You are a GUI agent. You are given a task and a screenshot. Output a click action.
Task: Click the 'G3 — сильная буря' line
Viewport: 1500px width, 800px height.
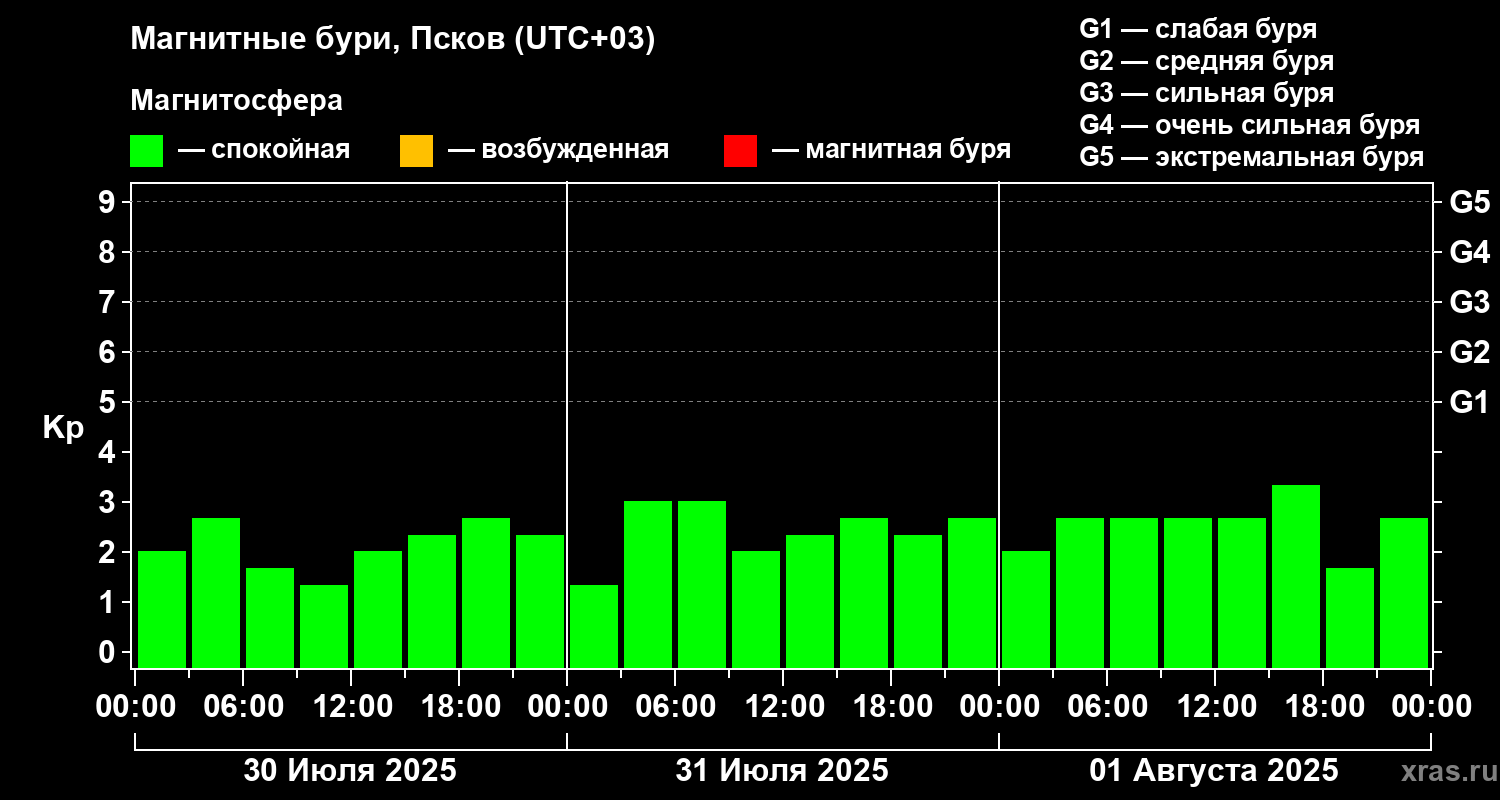click(x=1206, y=93)
